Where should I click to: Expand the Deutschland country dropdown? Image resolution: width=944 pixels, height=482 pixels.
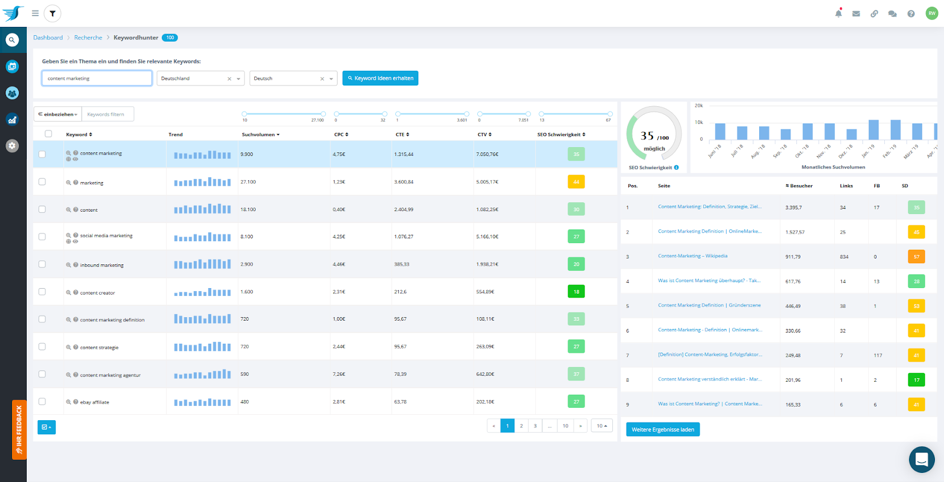(x=239, y=78)
